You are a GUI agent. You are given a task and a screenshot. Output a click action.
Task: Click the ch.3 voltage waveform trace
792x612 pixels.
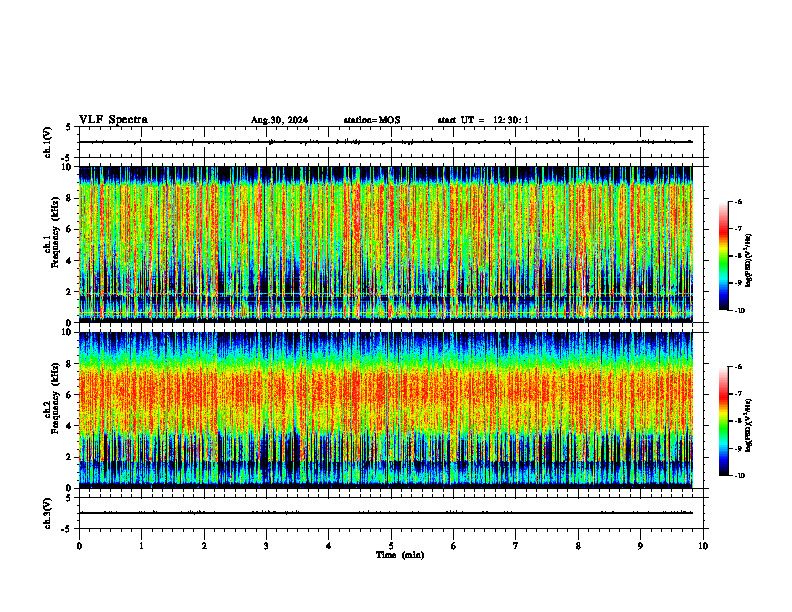pyautogui.click(x=385, y=513)
